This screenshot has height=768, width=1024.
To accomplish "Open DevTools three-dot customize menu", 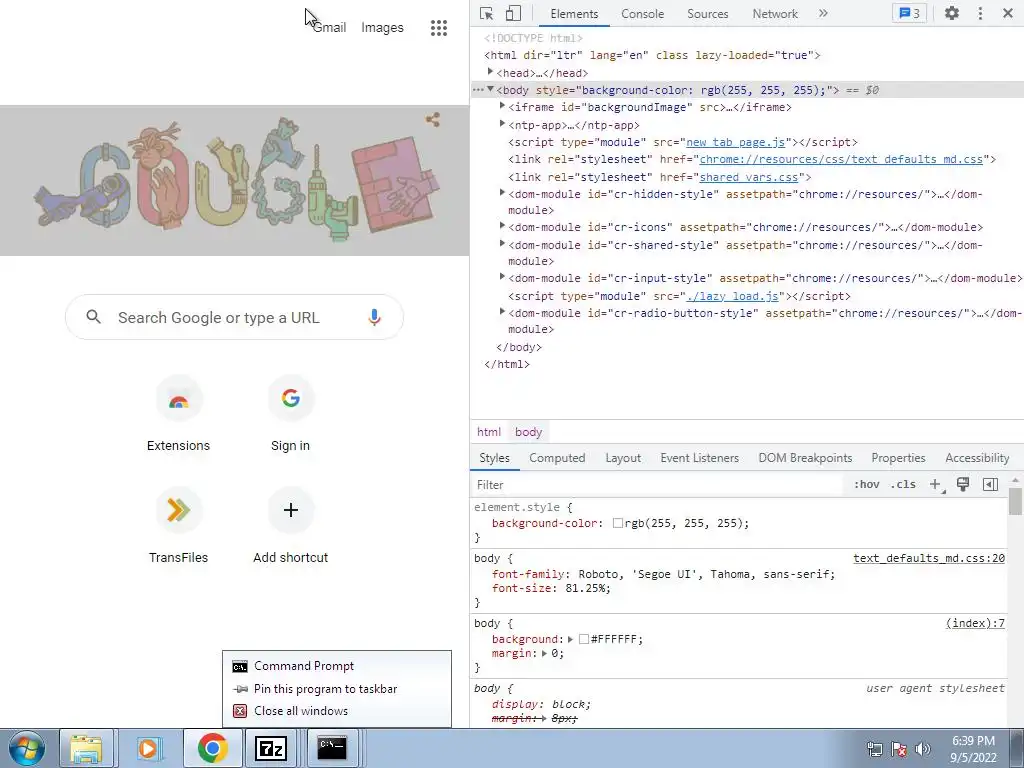I will tap(980, 13).
